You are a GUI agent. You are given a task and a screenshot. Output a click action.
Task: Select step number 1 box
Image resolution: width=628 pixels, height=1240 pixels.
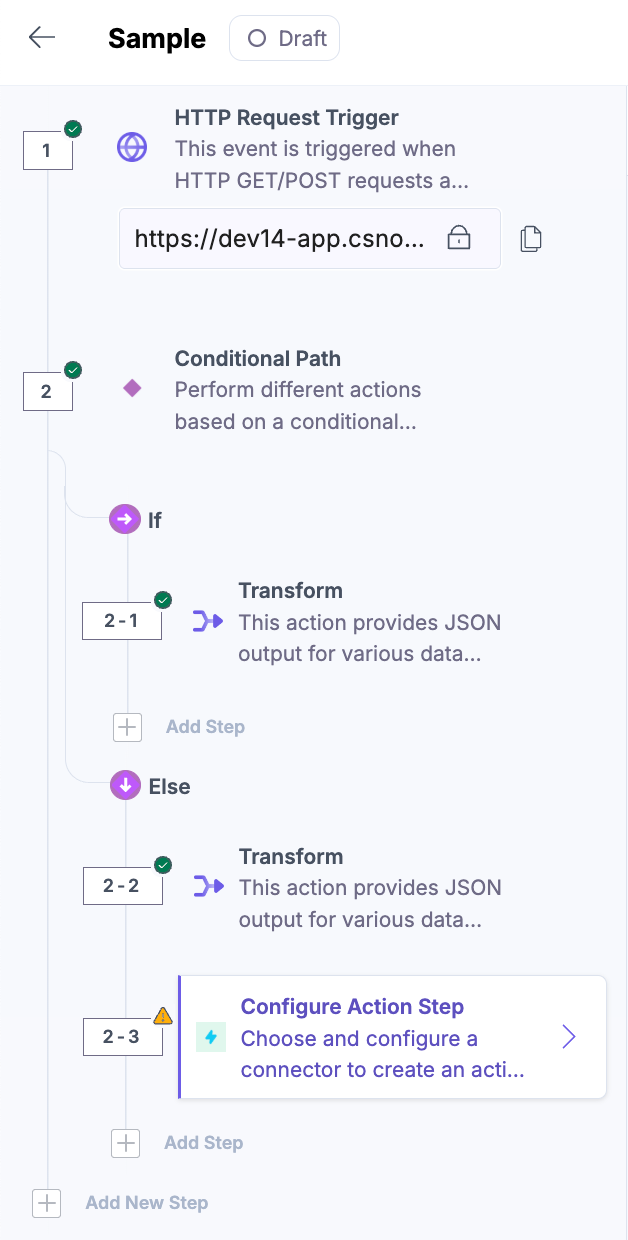coord(47,152)
